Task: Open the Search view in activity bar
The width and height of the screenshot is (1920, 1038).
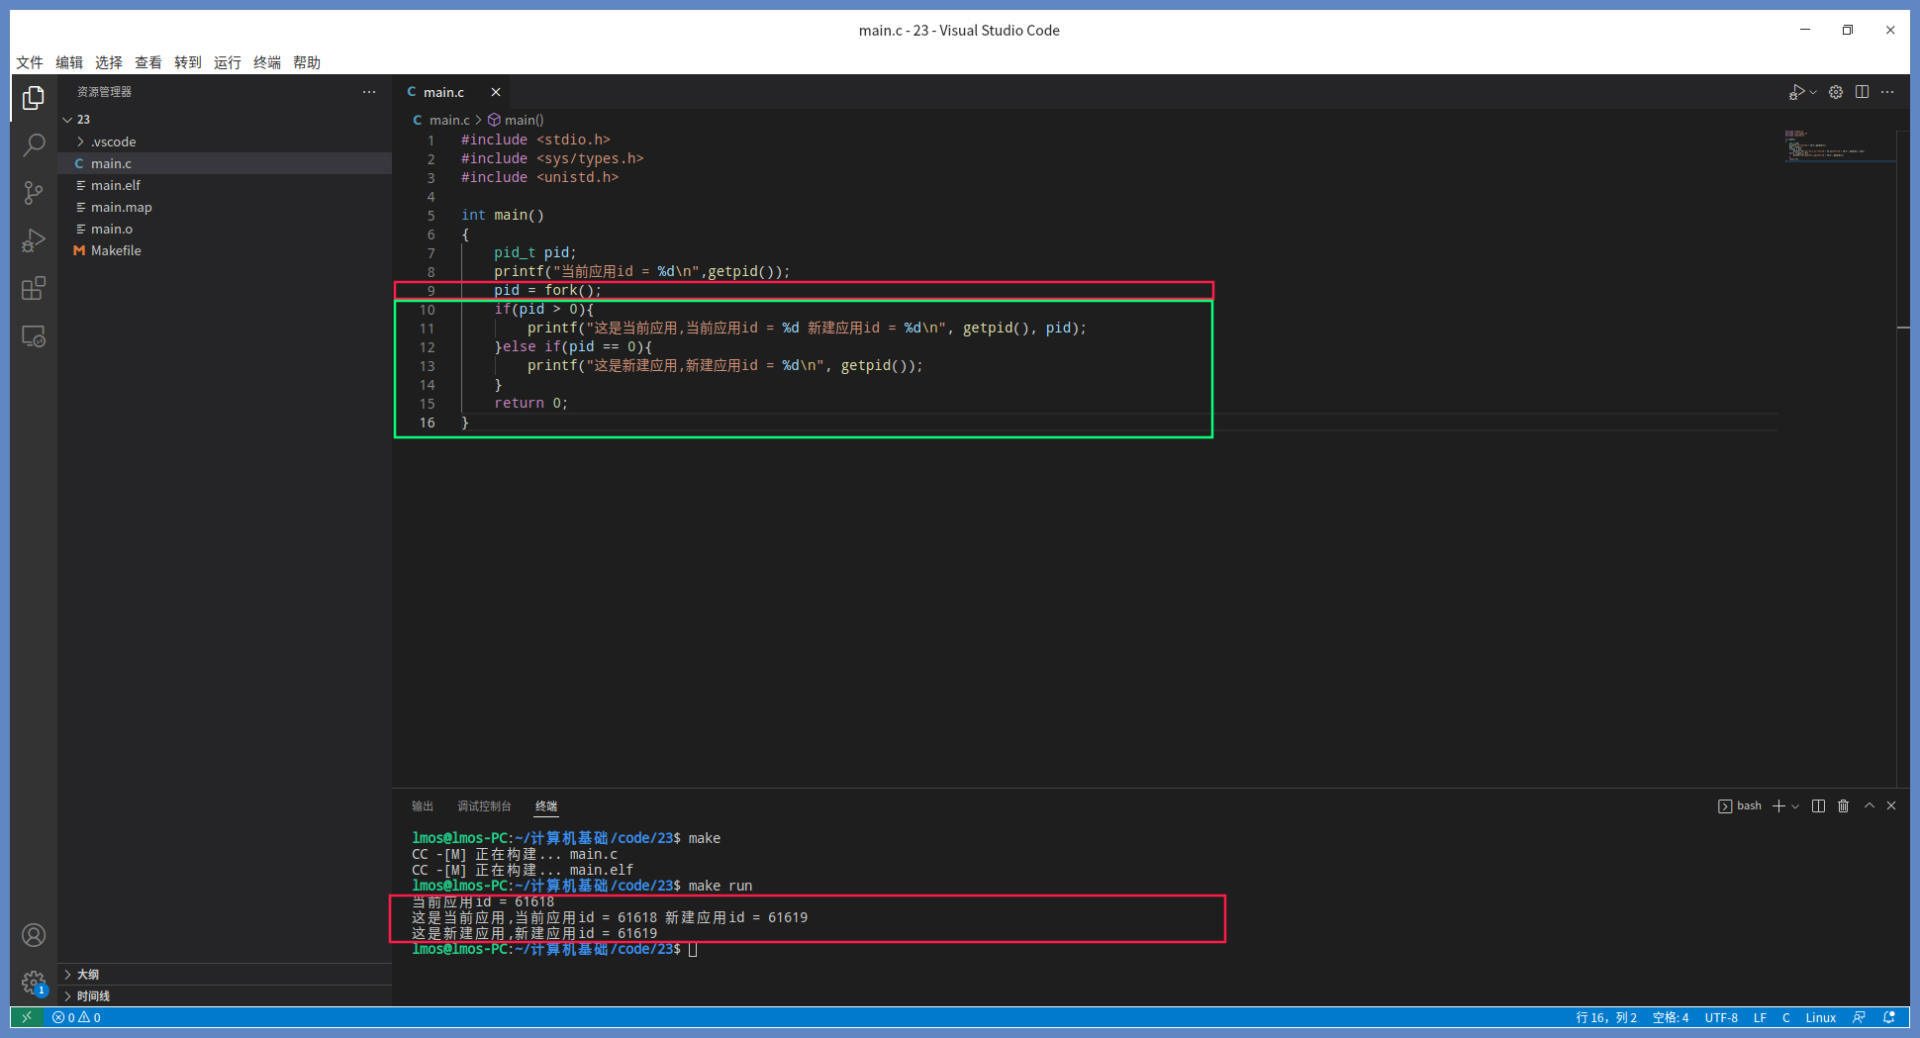Action: [x=33, y=145]
